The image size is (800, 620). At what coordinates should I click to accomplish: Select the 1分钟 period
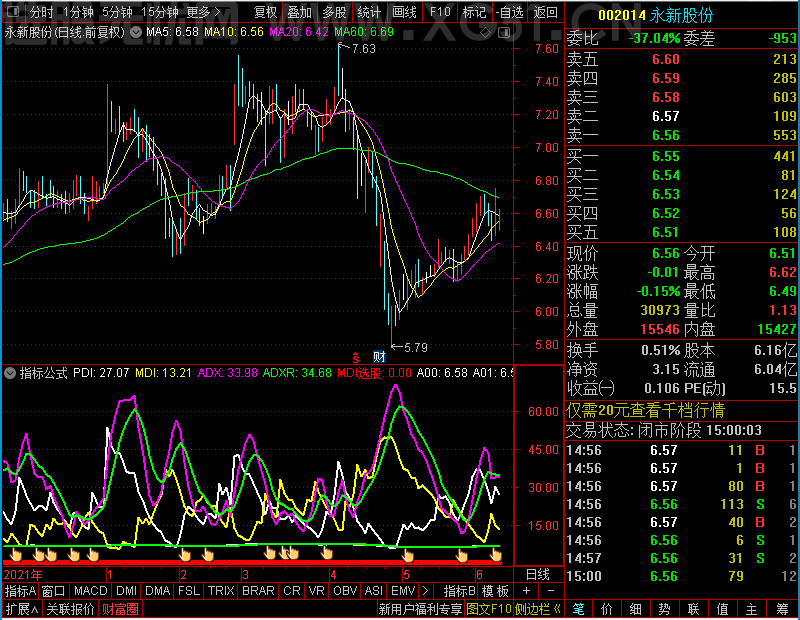click(x=78, y=12)
